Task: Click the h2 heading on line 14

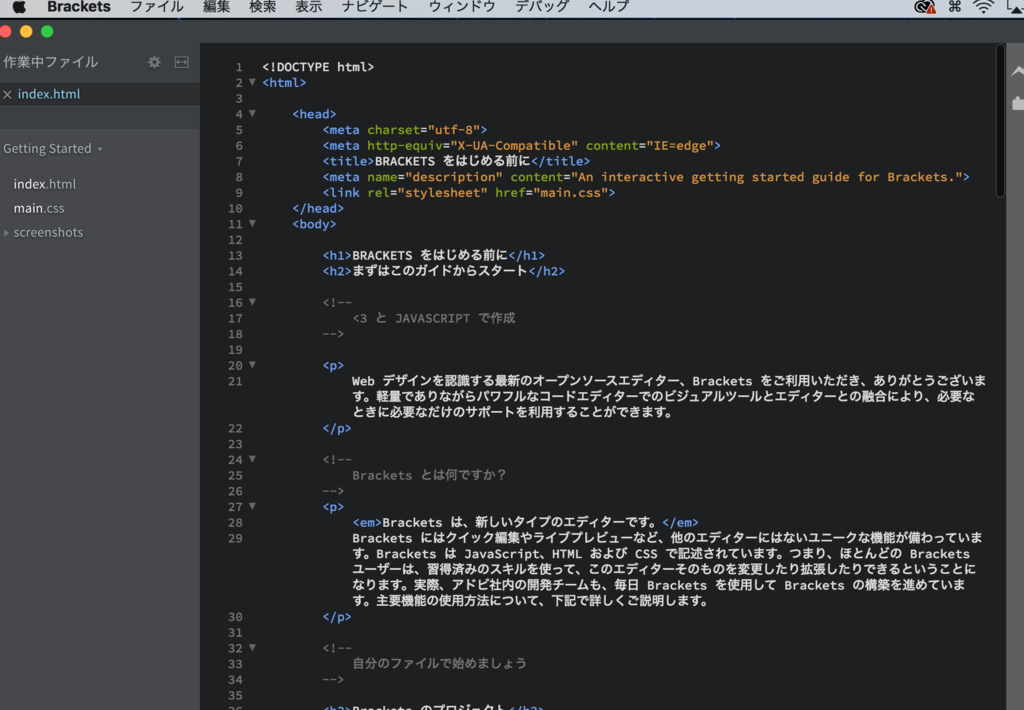Action: pos(443,271)
